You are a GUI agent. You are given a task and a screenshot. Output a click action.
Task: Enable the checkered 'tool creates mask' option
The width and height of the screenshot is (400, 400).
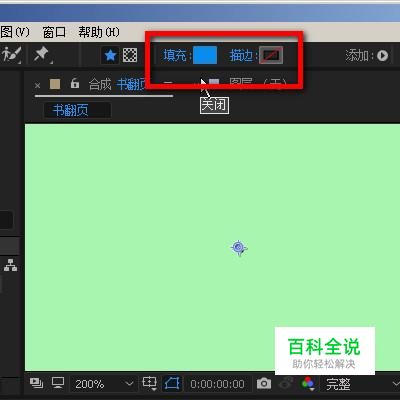(130, 55)
